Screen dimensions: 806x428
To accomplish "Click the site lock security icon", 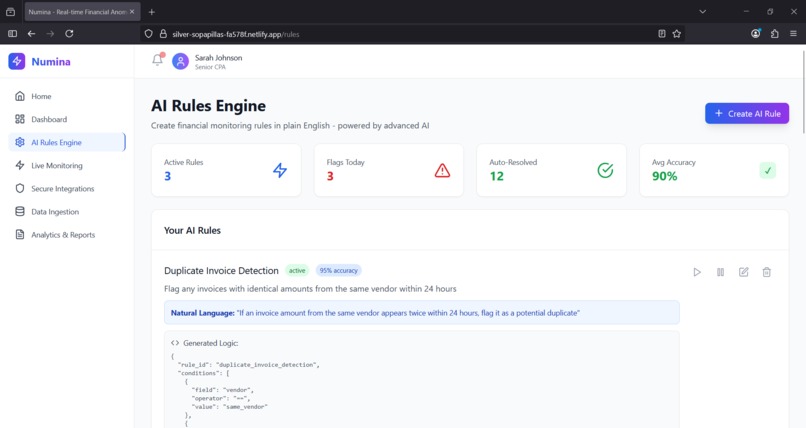I will click(x=163, y=34).
